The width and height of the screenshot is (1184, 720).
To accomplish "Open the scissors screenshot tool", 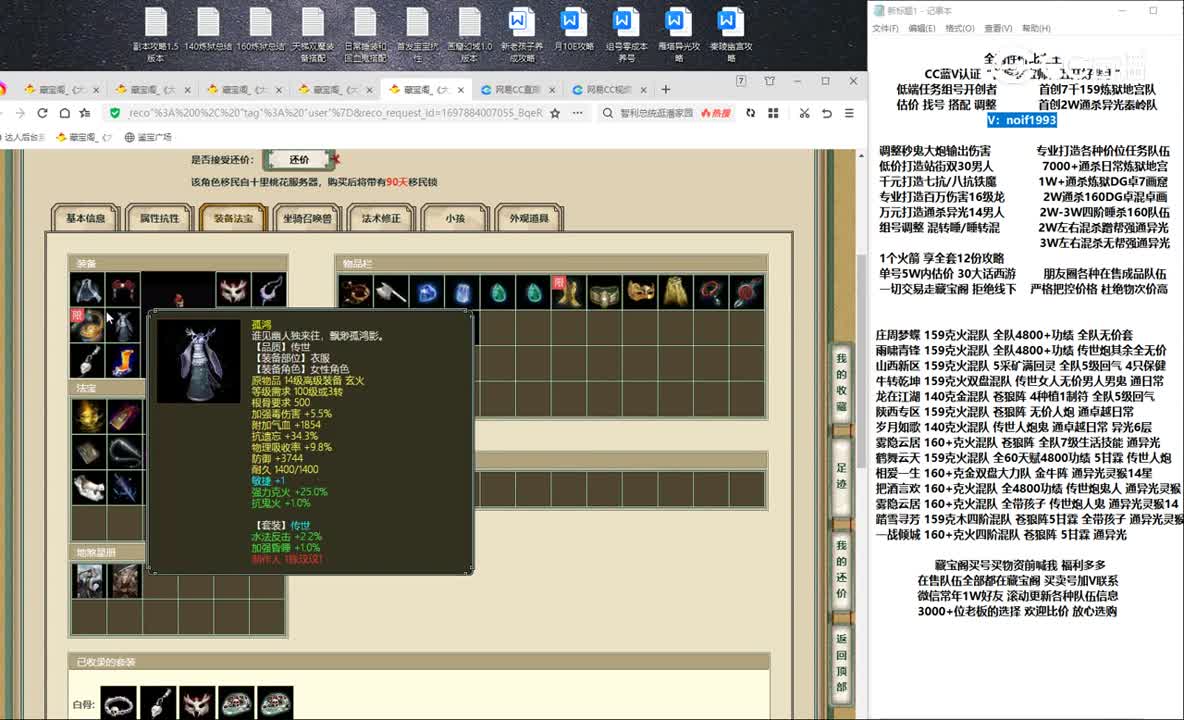I will pyautogui.click(x=804, y=113).
